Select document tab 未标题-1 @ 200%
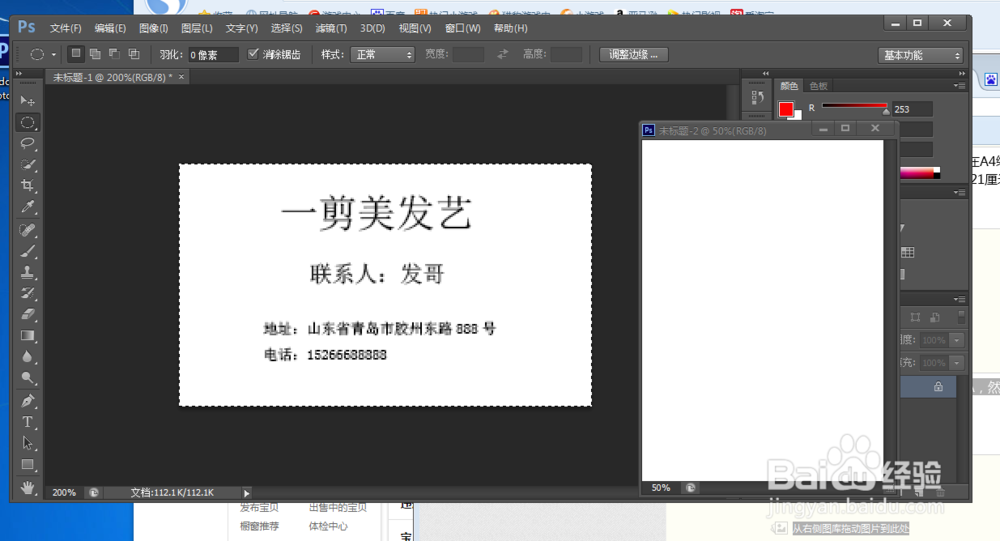This screenshot has height=541, width=1000. click(x=112, y=77)
